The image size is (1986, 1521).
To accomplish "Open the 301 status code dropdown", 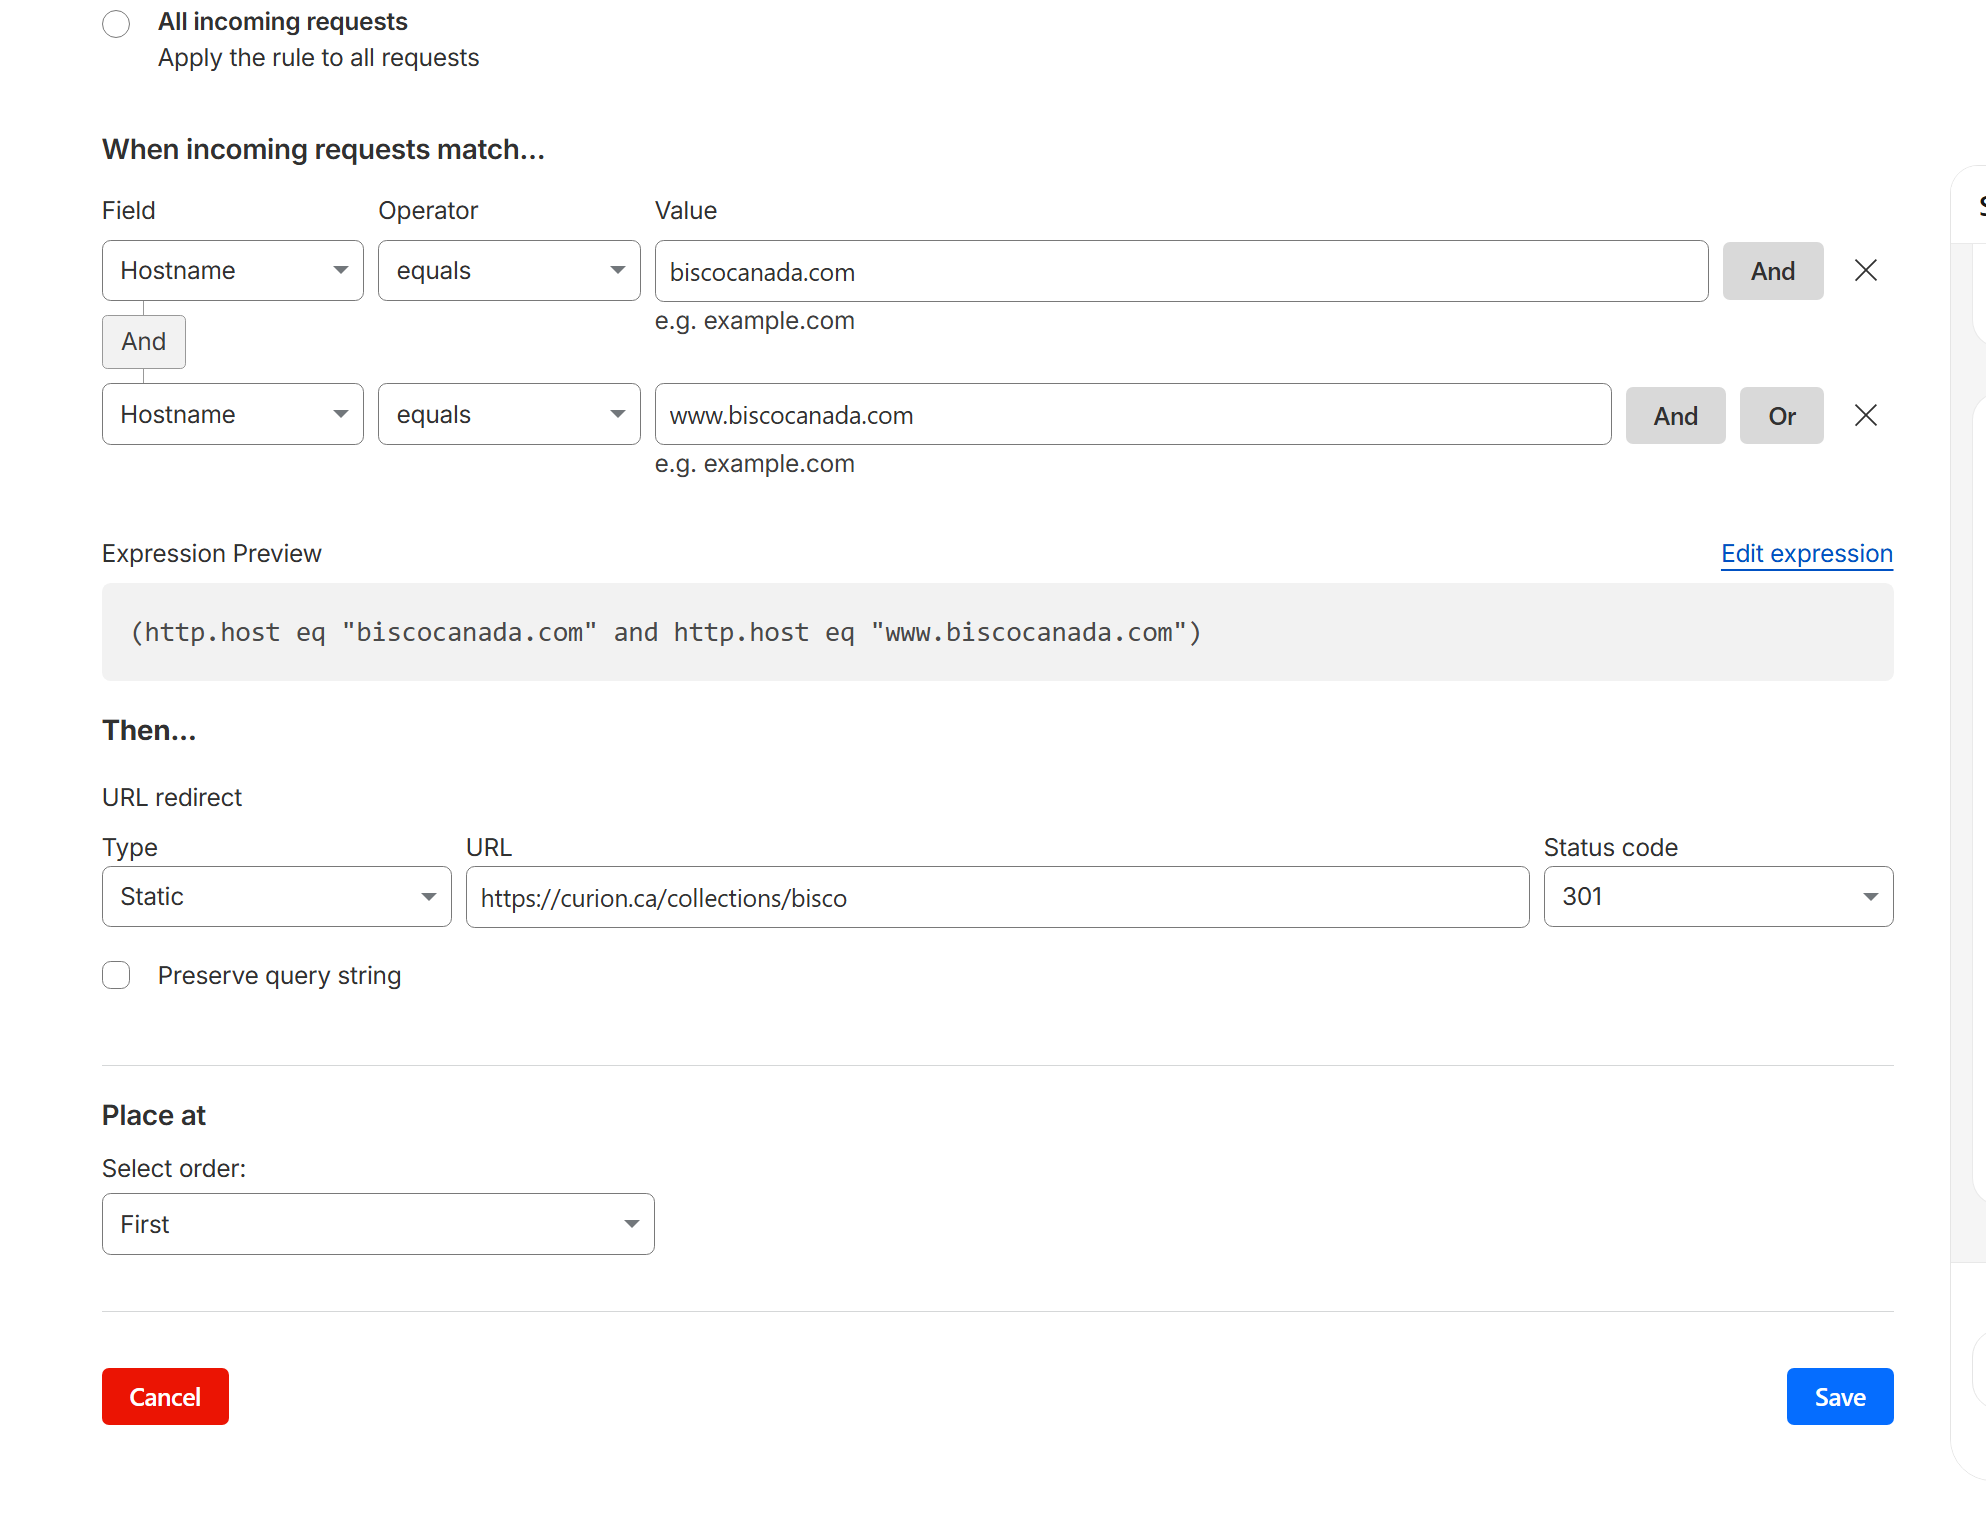I will click(1717, 897).
